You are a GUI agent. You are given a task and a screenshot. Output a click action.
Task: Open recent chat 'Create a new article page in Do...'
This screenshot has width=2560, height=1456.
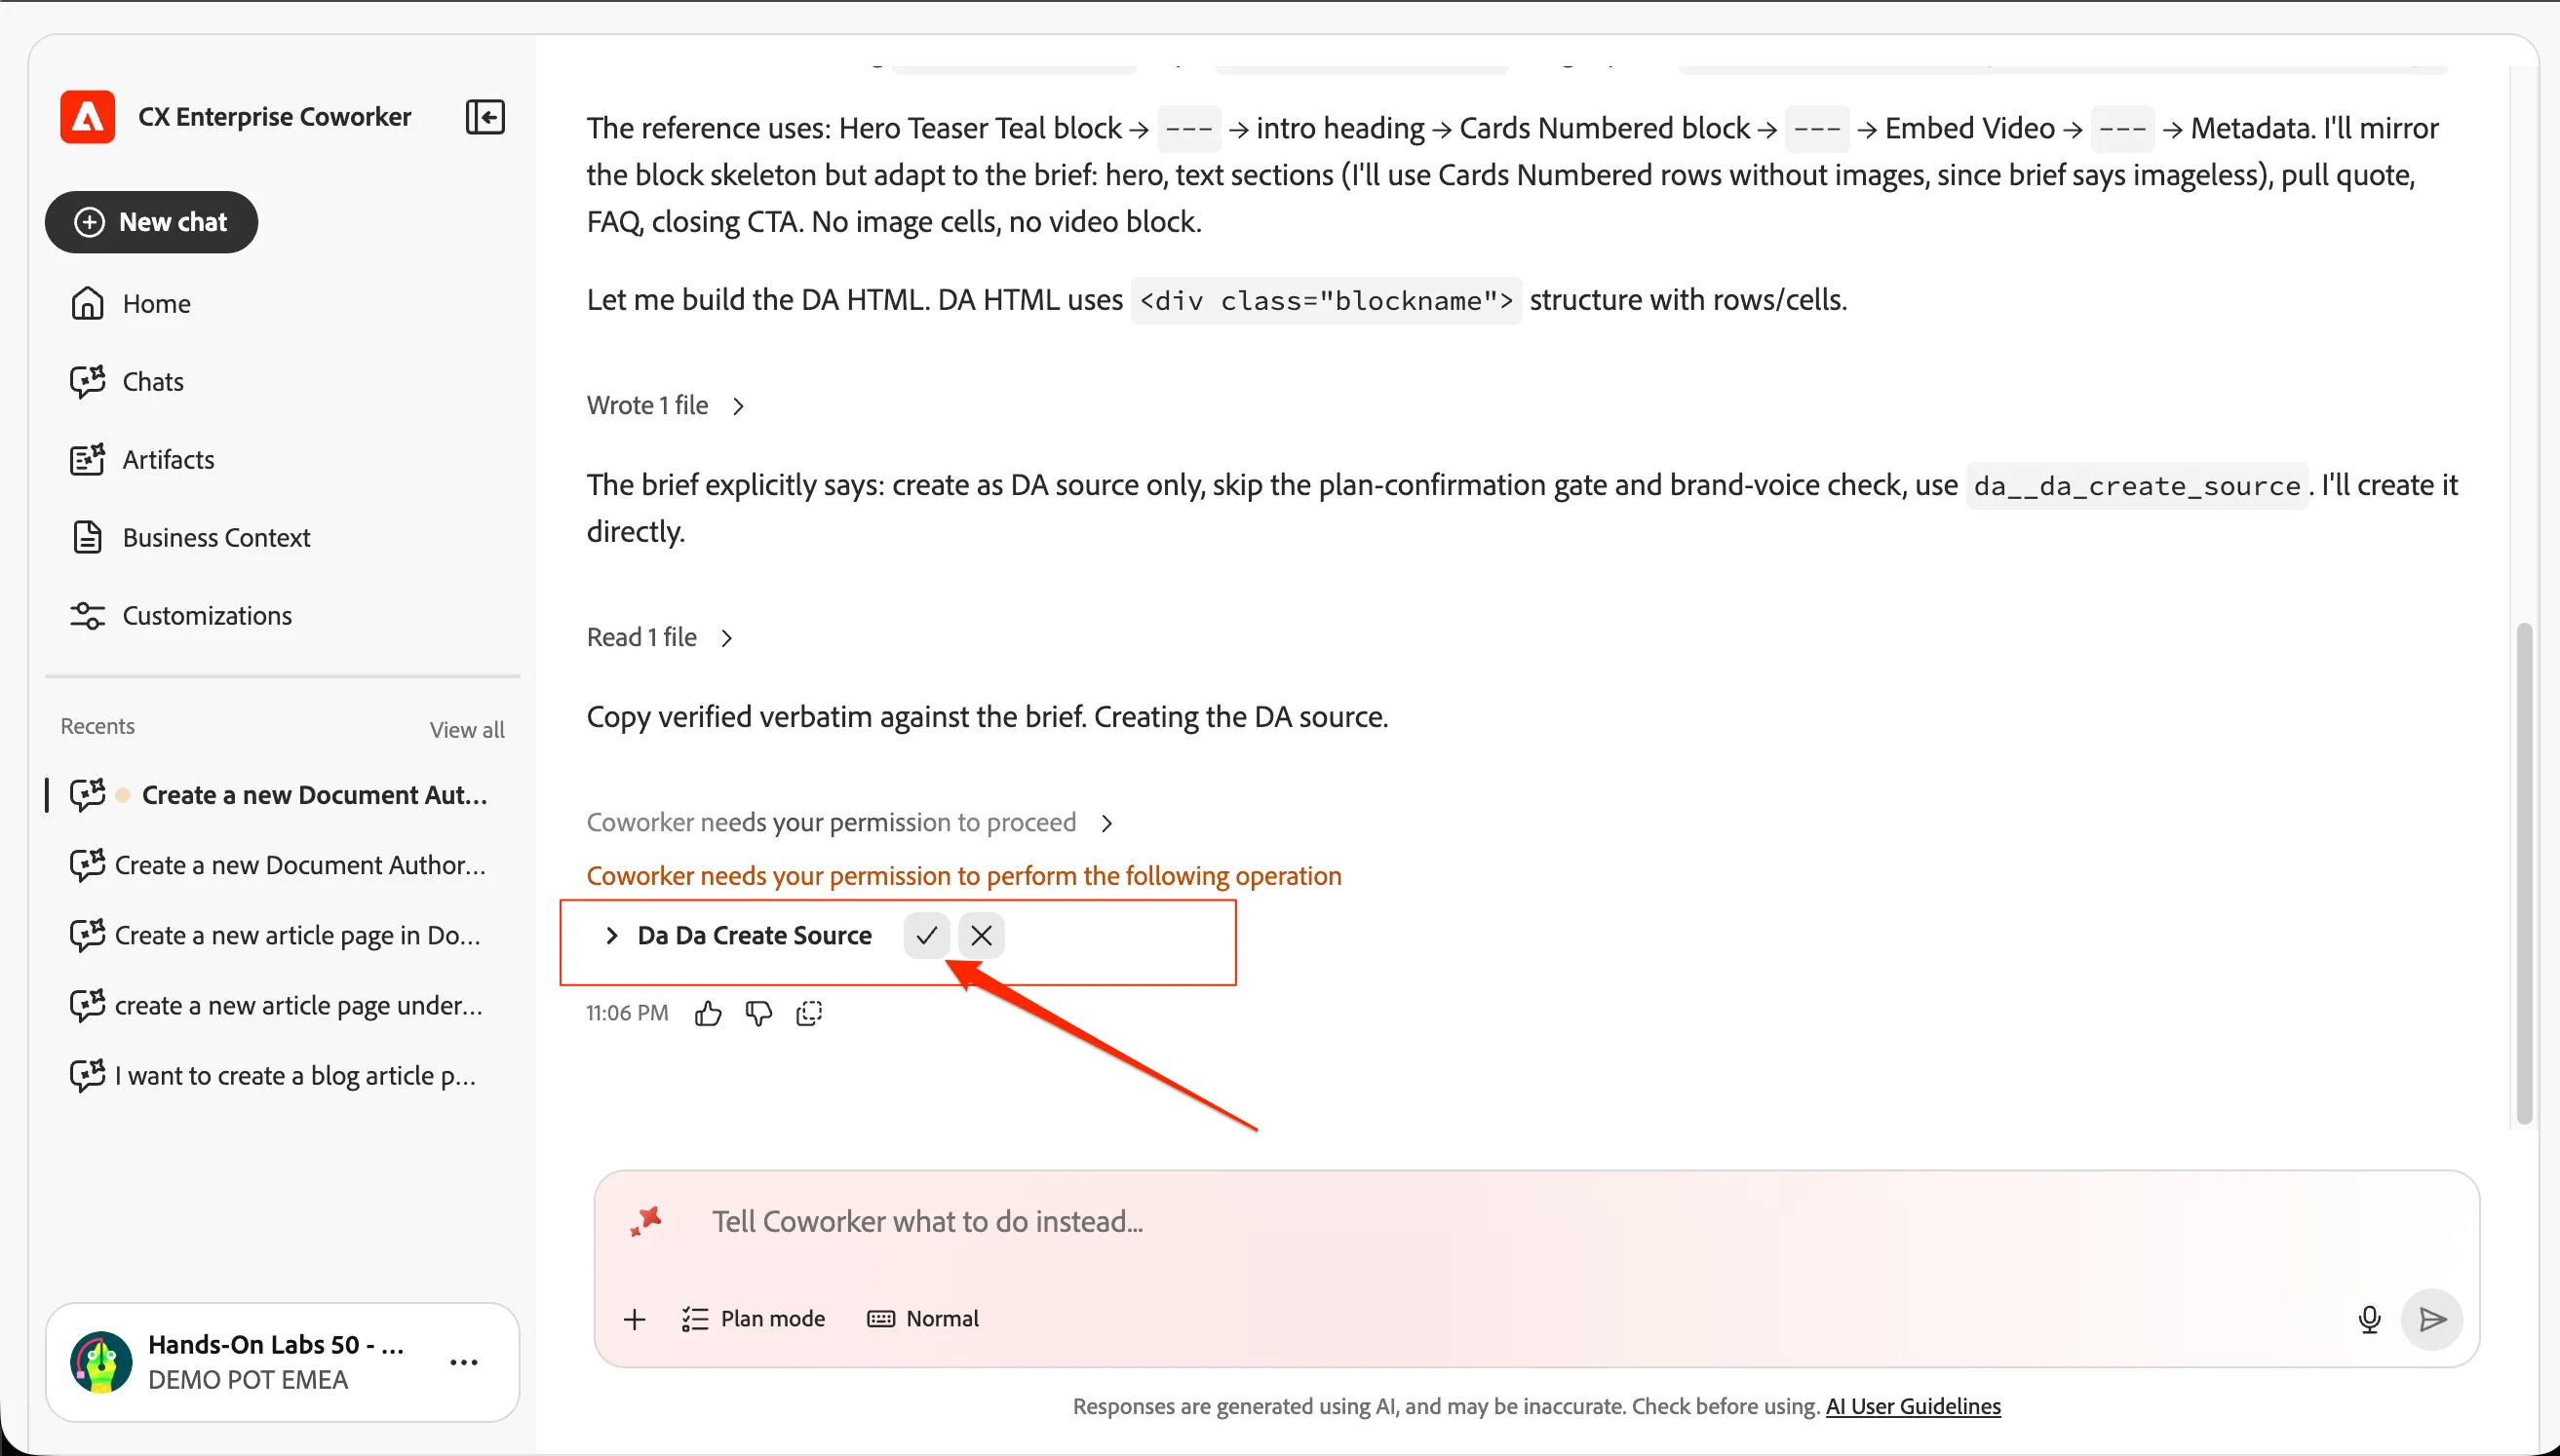[x=283, y=934]
